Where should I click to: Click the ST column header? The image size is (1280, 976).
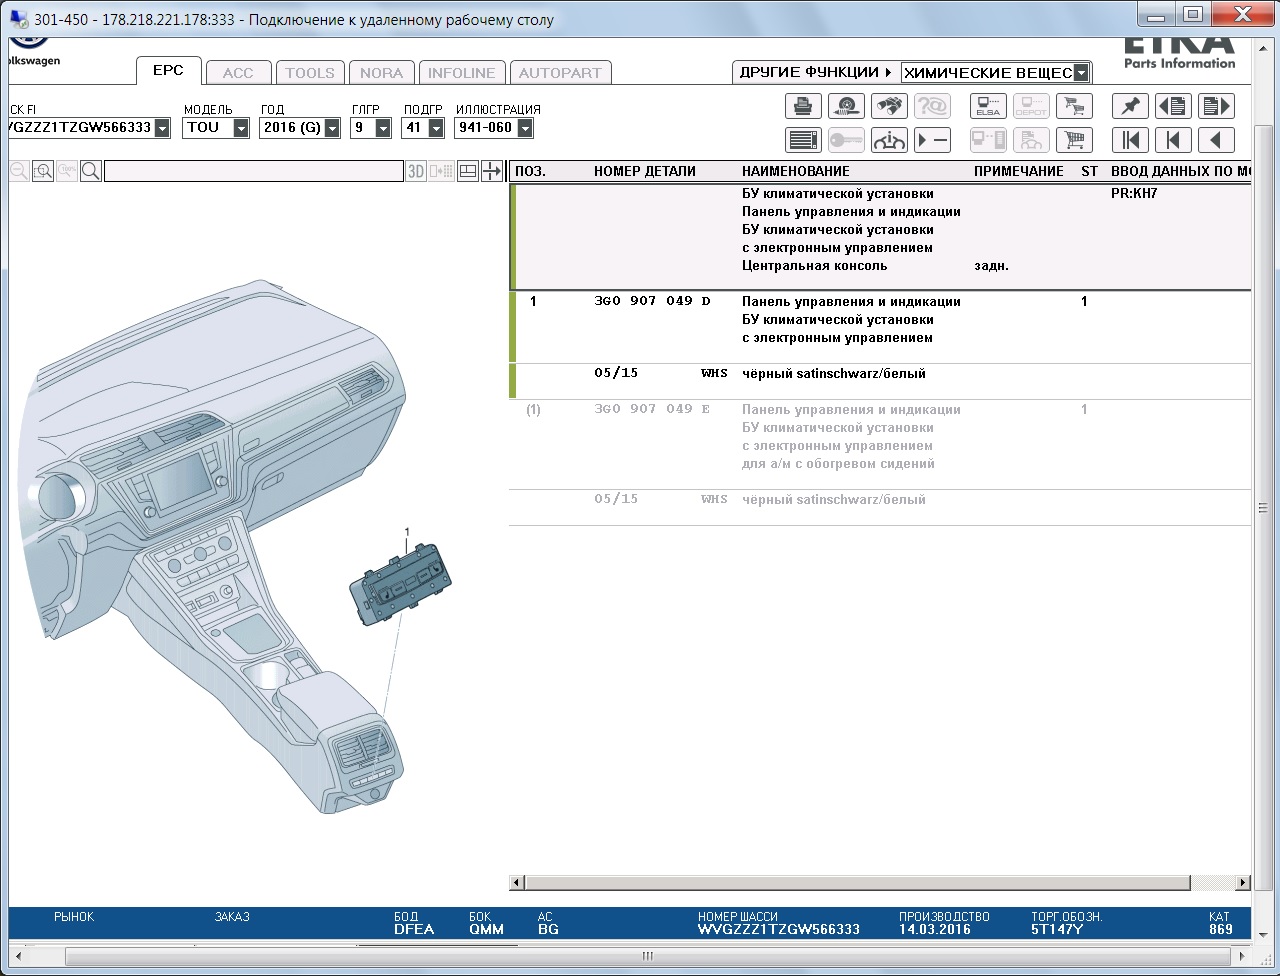click(1089, 171)
